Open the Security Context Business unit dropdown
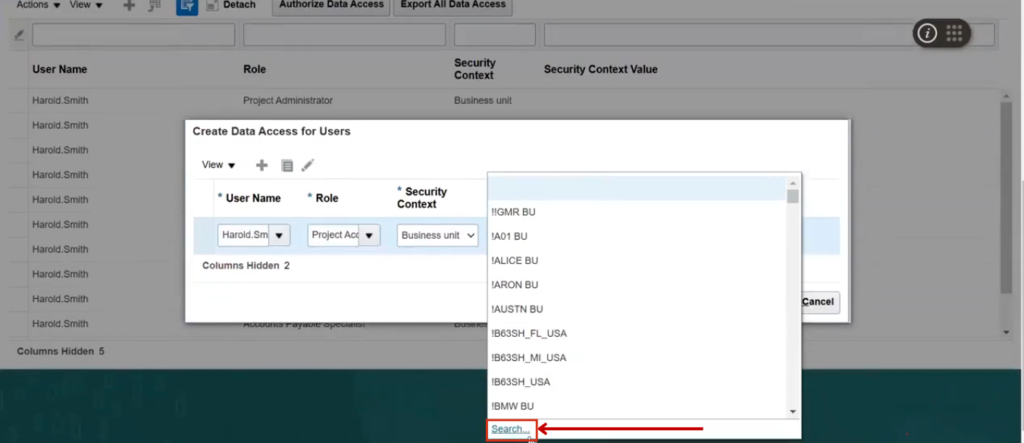Image resolution: width=1024 pixels, height=443 pixels. (x=438, y=236)
